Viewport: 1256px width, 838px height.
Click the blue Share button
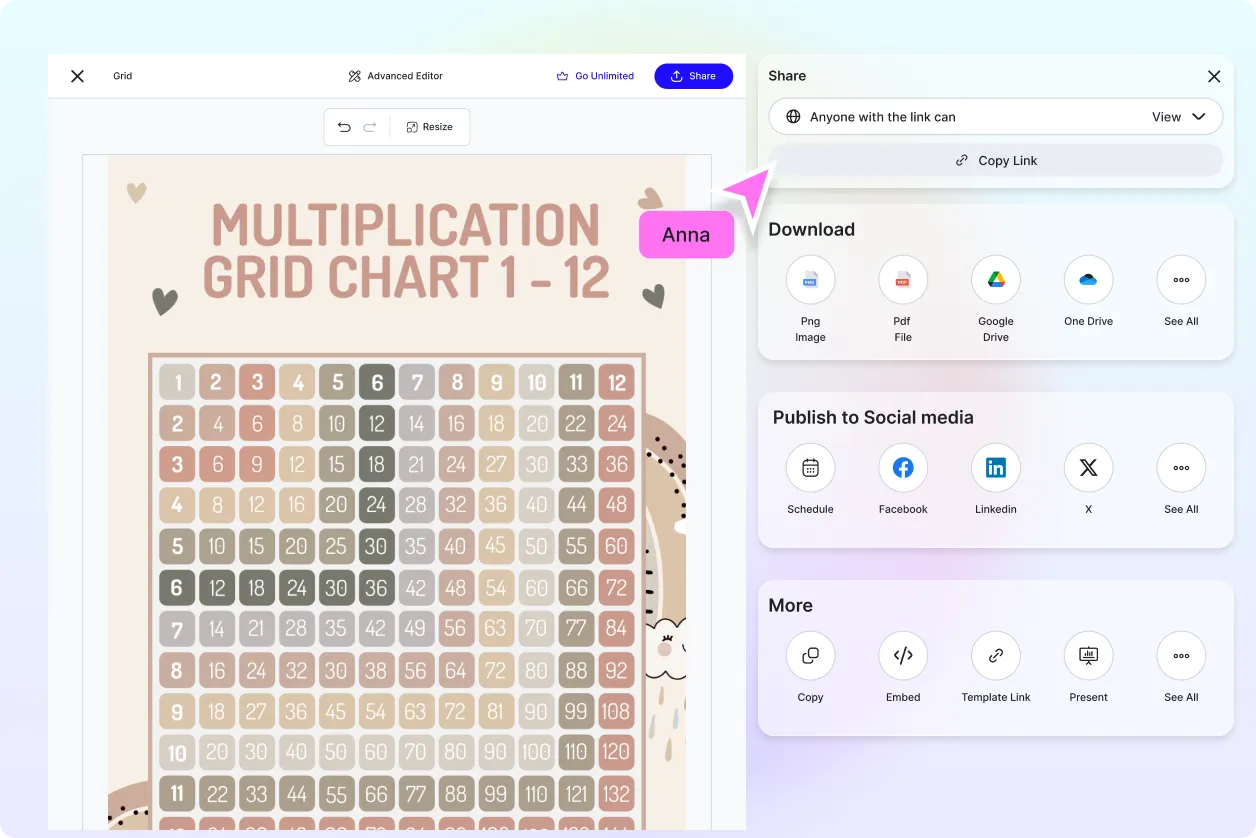(693, 76)
